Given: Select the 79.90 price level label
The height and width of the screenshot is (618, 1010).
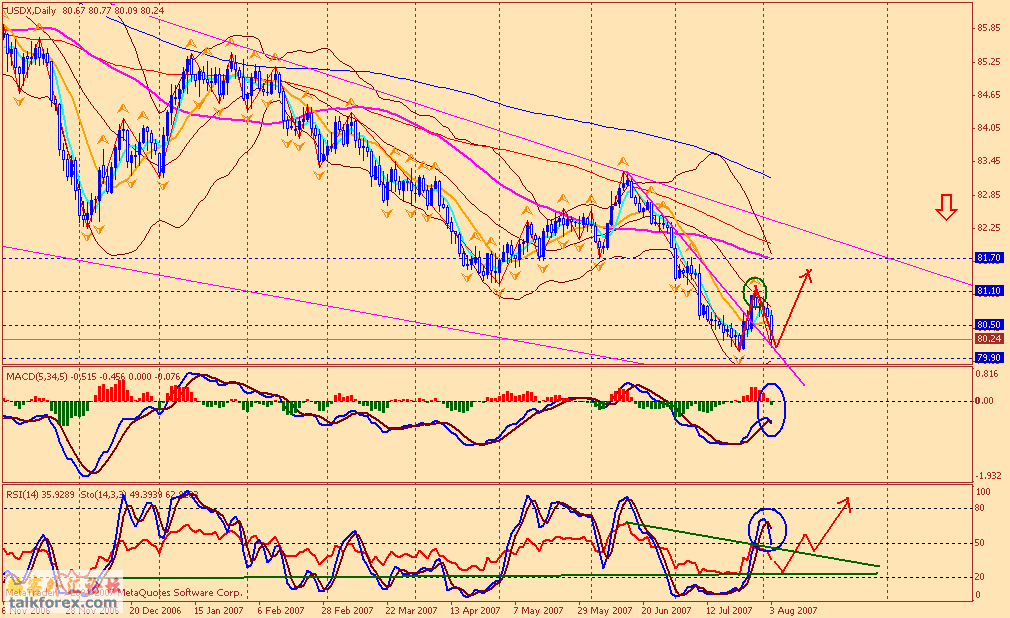Looking at the screenshot, I should 989,358.
